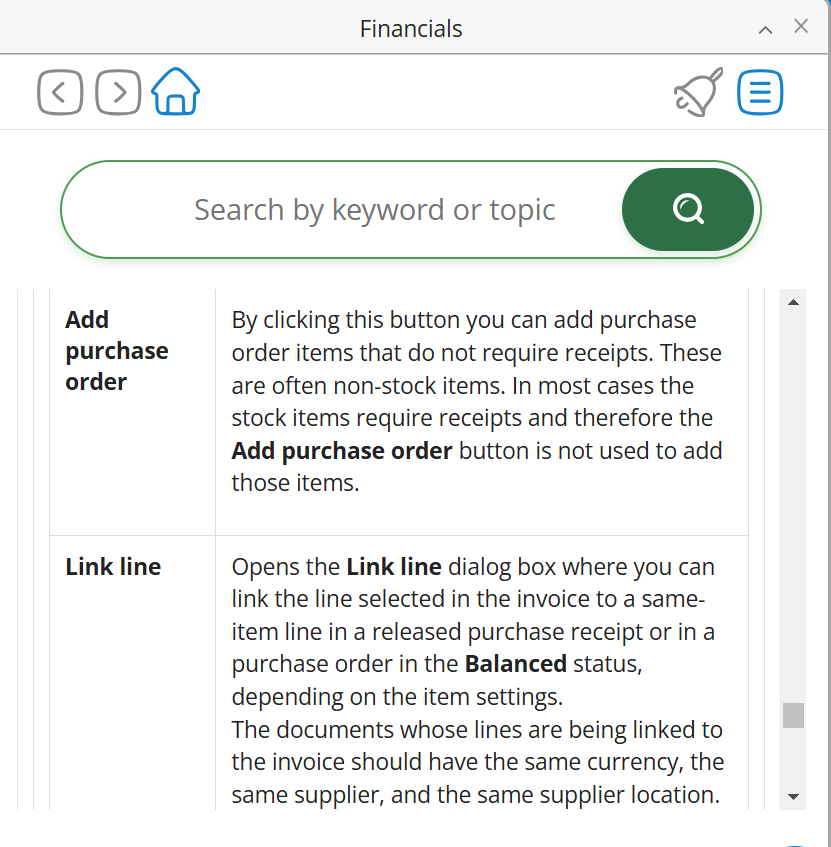Go forward using the right arrow button
The image size is (831, 847).
point(118,93)
